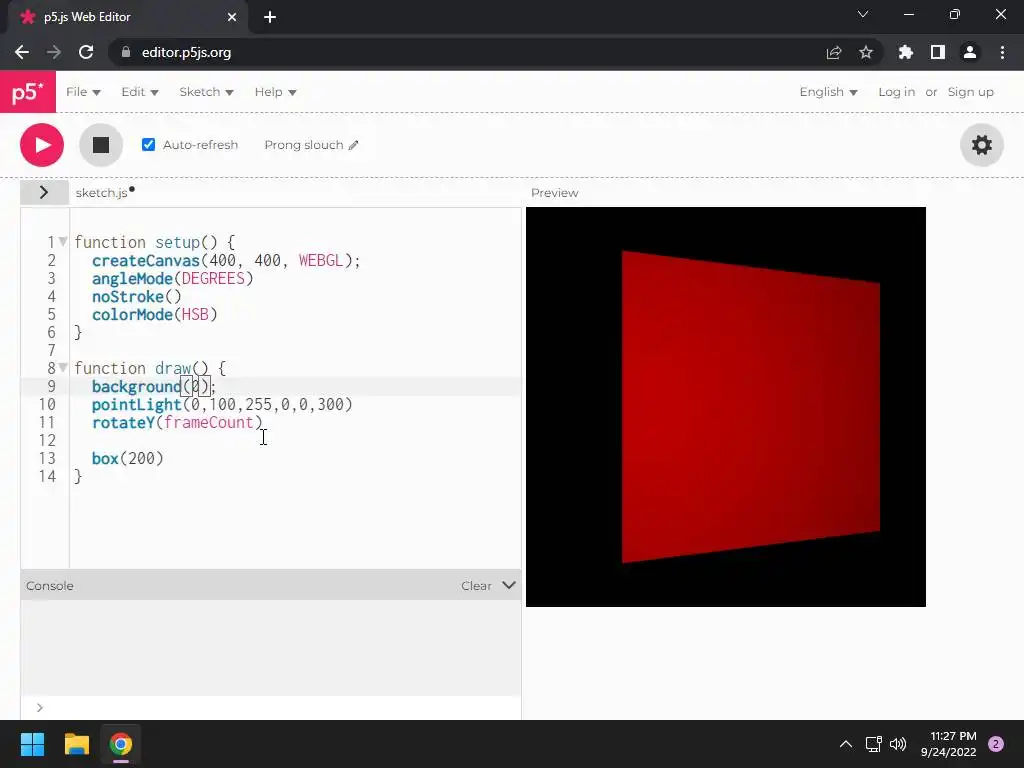Click on the pointLight code line

[222, 404]
